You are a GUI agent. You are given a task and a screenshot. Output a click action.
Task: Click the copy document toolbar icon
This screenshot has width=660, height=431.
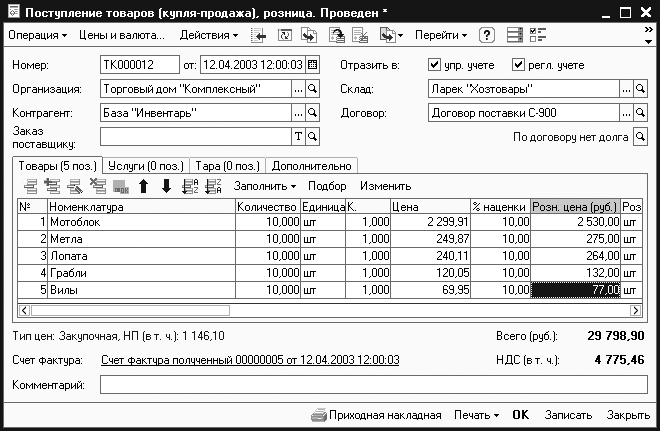pos(309,35)
